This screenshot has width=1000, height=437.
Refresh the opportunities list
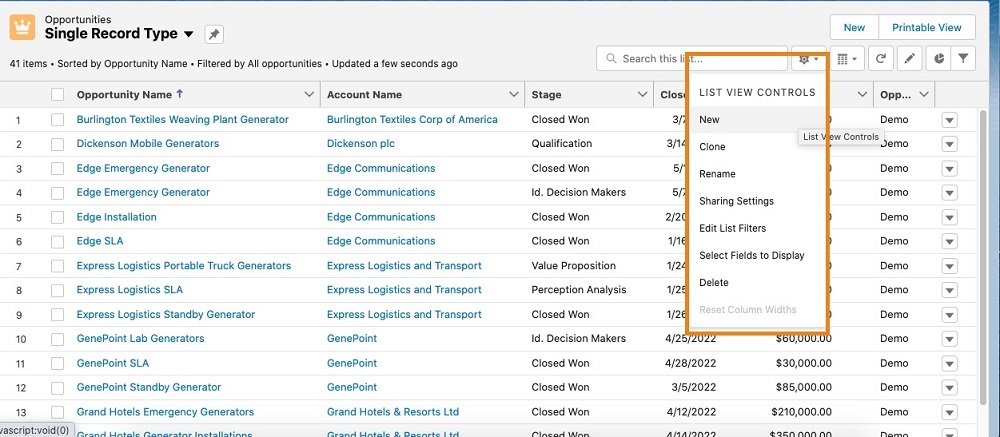pos(881,59)
